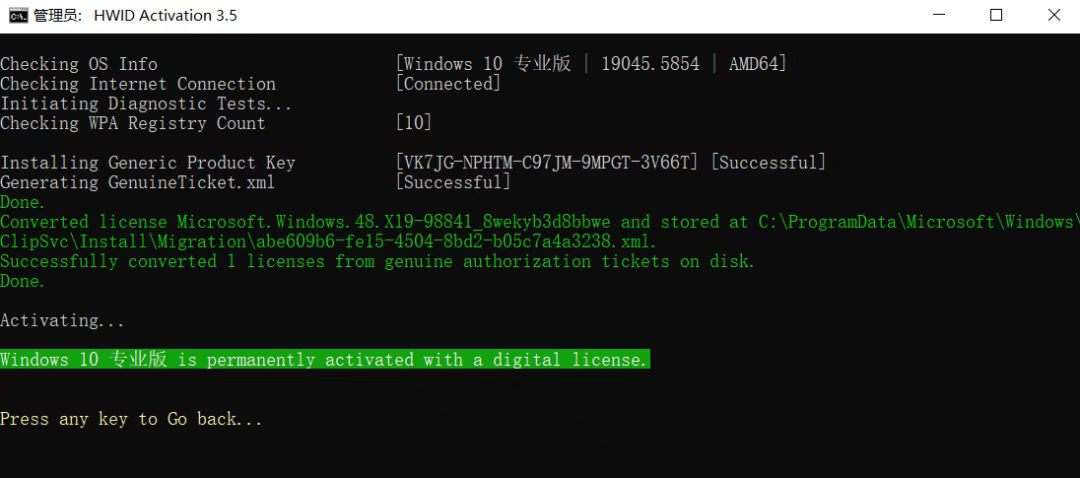The width and height of the screenshot is (1080, 478).
Task: Click the Press any key to Go back prompt
Action: 131,419
